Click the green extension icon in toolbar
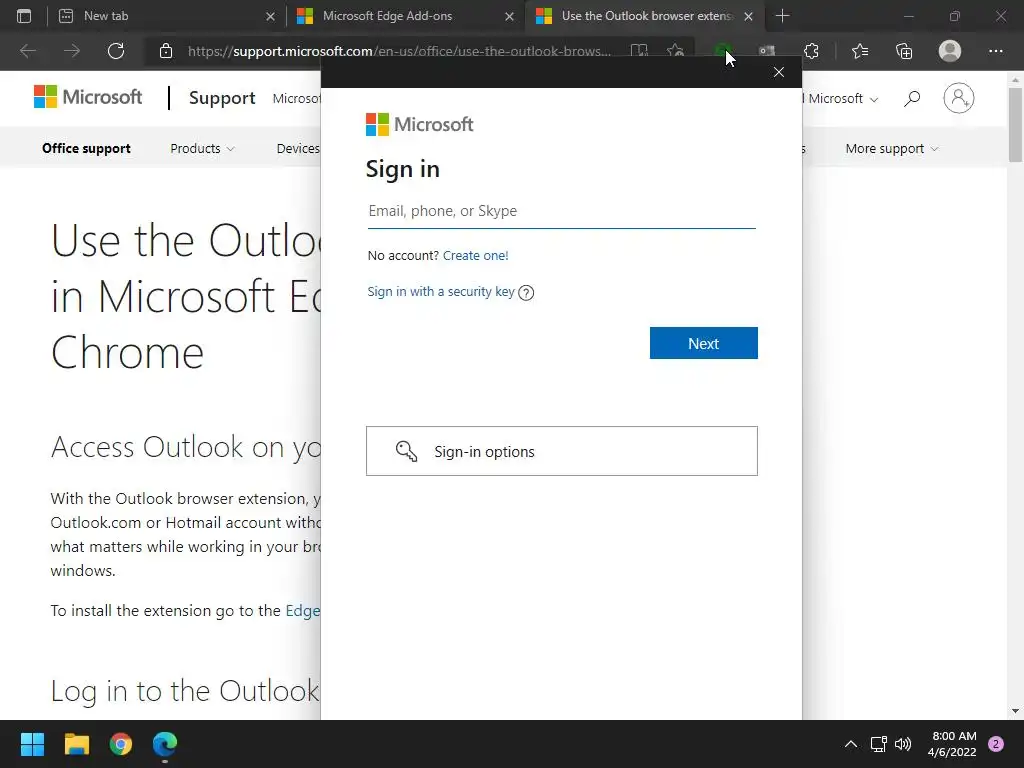Image resolution: width=1024 pixels, height=768 pixels. (x=723, y=50)
